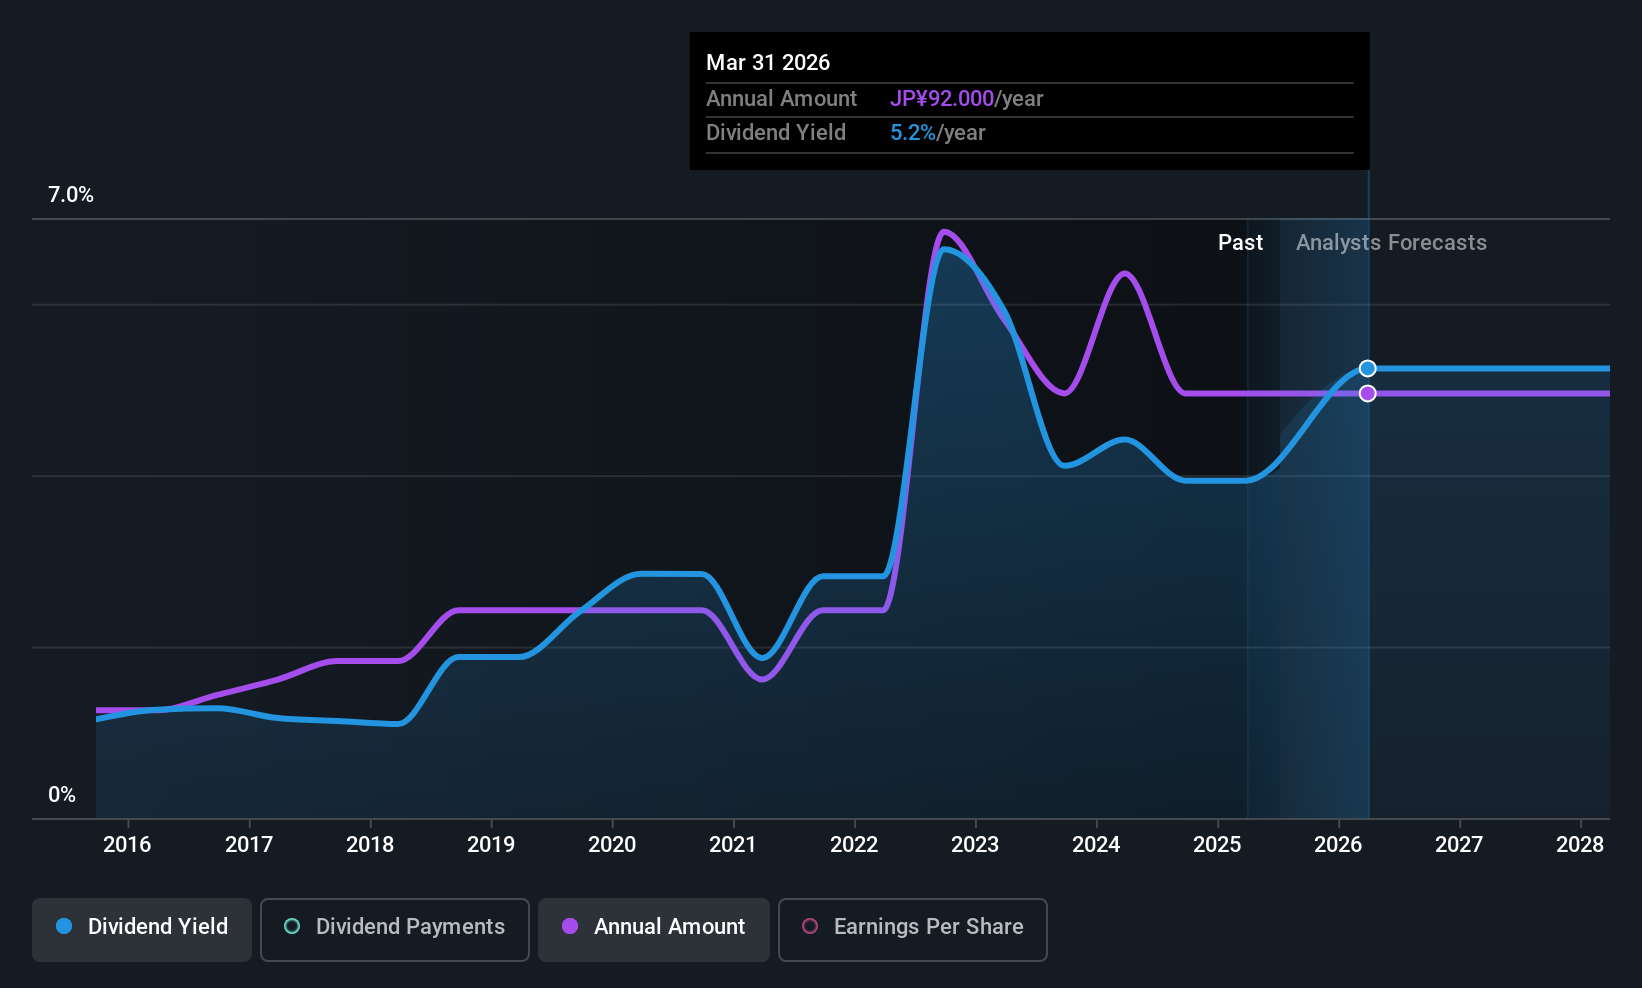The width and height of the screenshot is (1642, 988).
Task: Click the 2020 x-axis label
Action: 612,845
